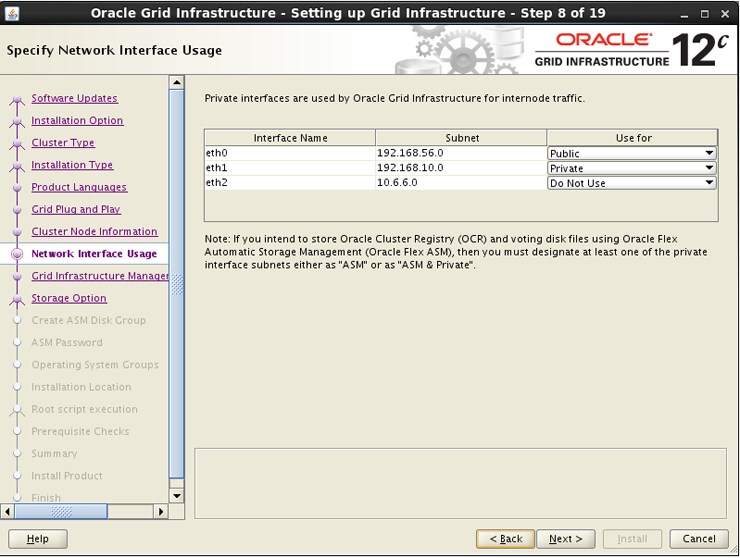Cancel the Grid Infrastructure installation
Screen dimensions: 740x558
[699, 539]
